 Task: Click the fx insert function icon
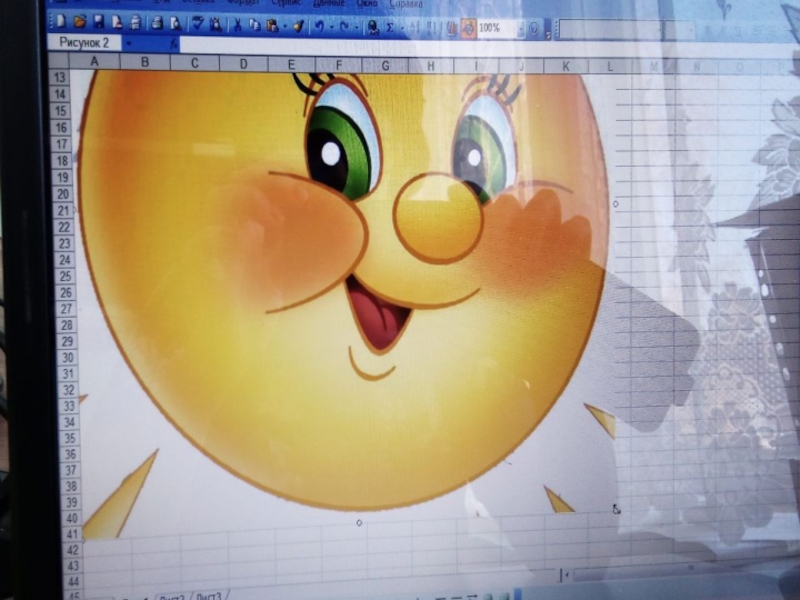173,44
